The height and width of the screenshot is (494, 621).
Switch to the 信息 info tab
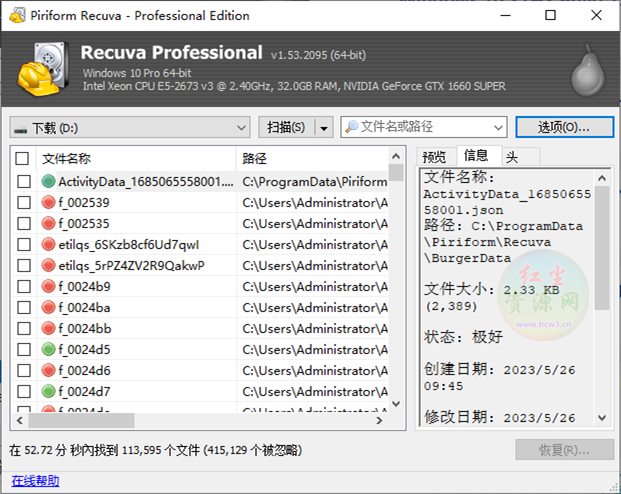pyautogui.click(x=476, y=155)
